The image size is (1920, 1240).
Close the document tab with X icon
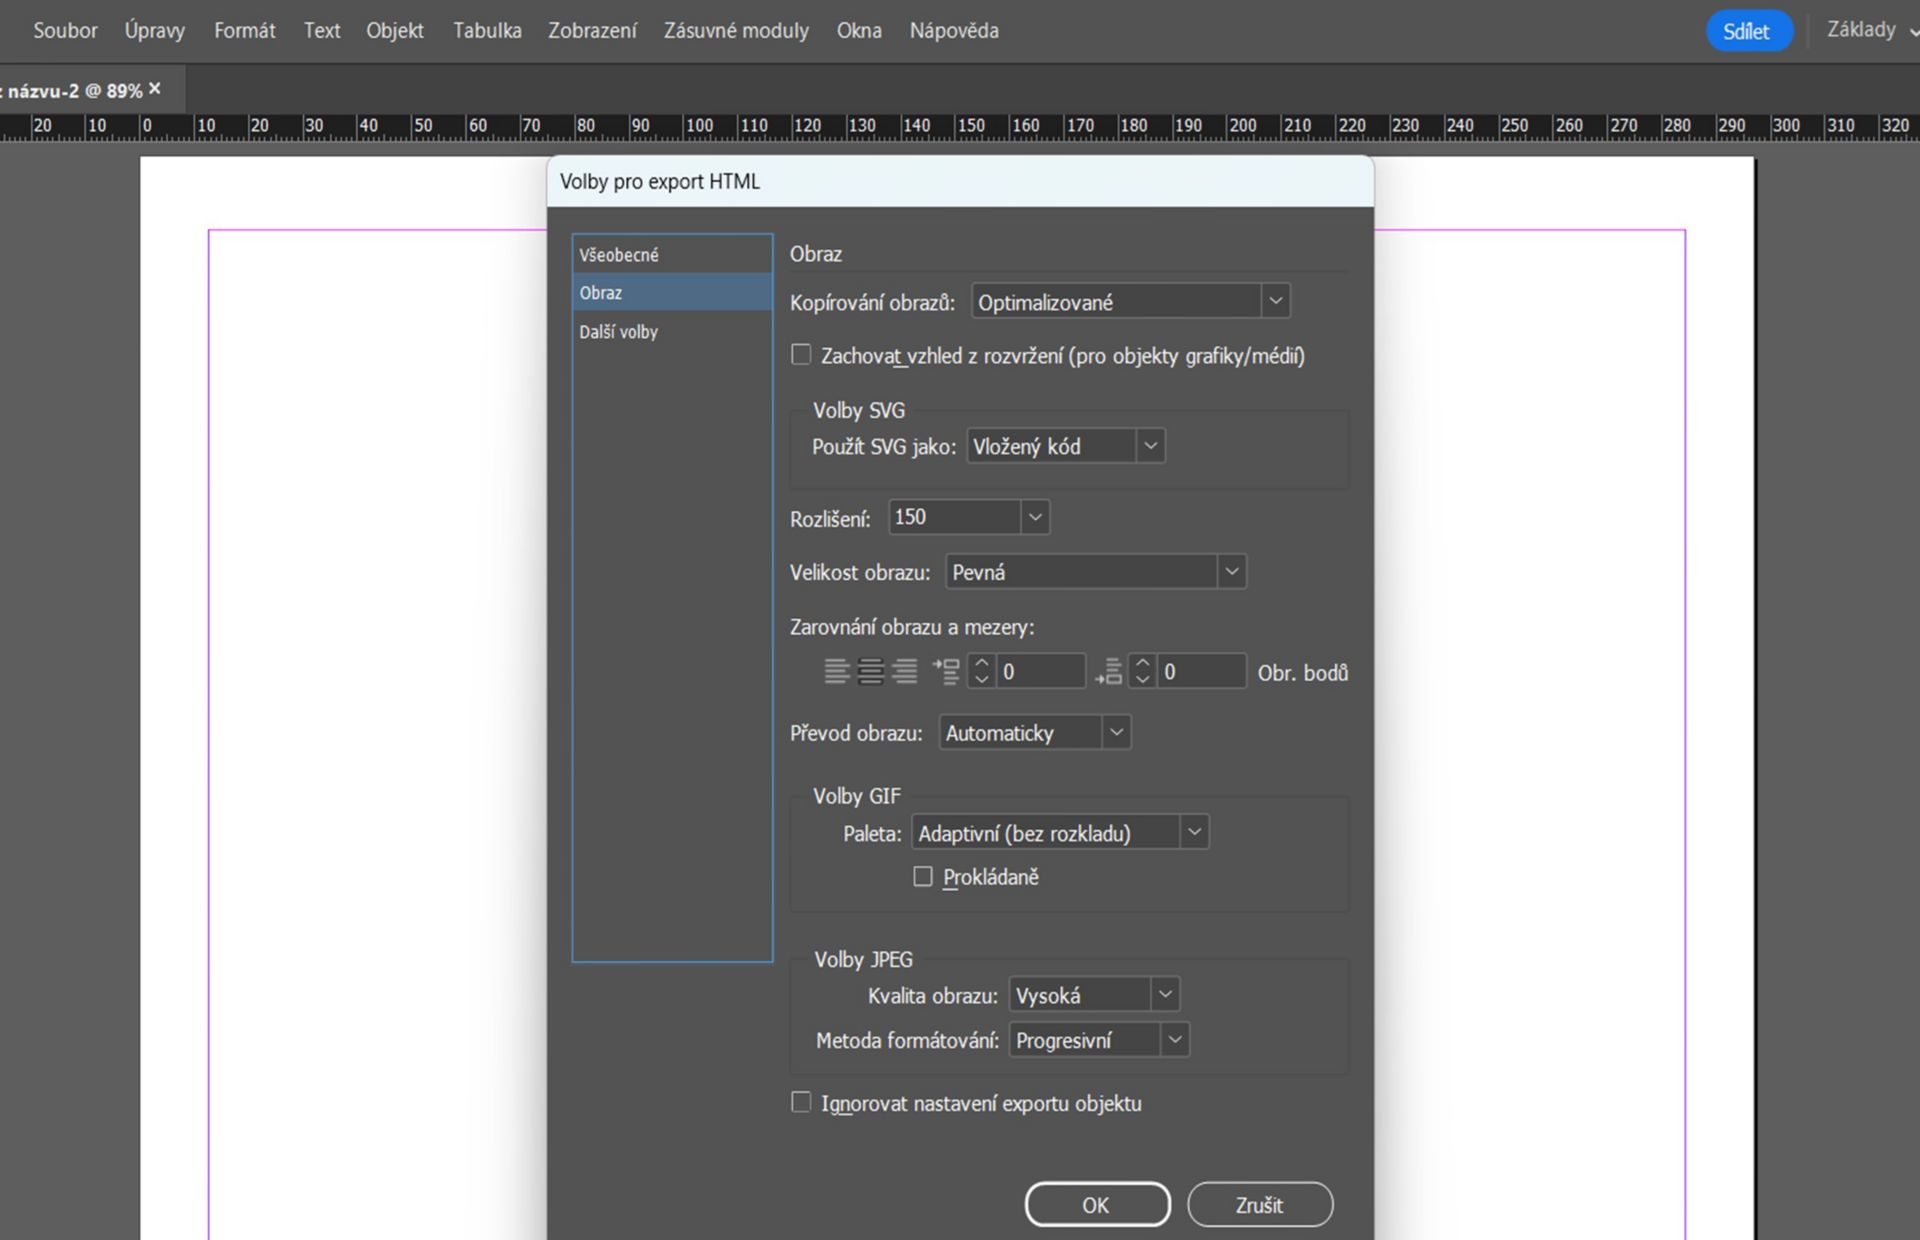(x=155, y=89)
